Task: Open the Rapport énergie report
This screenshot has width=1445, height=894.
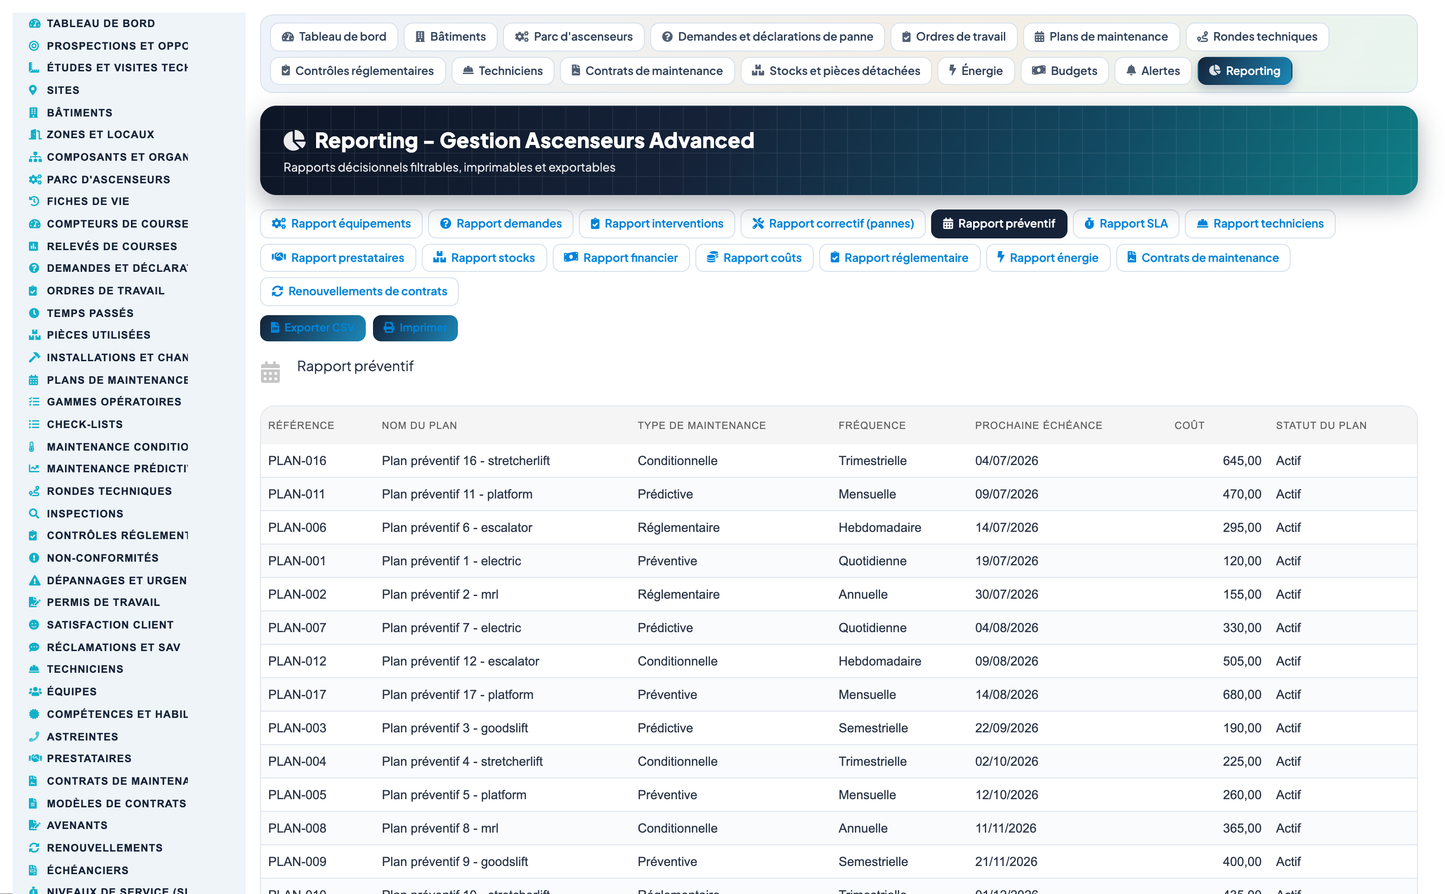Action: [x=1048, y=258]
